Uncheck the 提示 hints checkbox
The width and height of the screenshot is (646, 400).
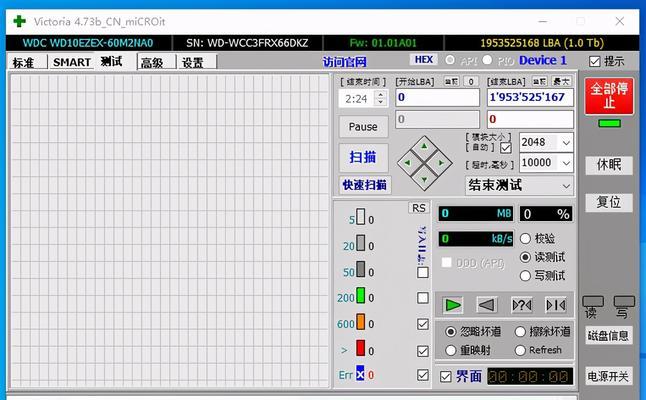[x=595, y=61]
